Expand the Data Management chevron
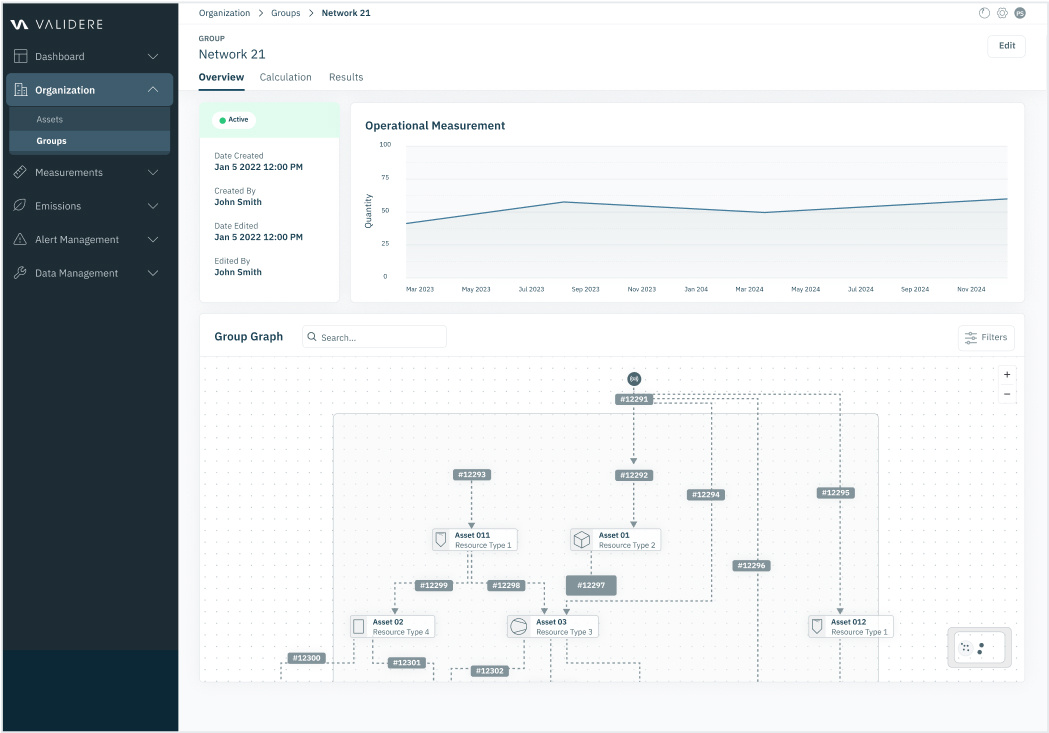This screenshot has width=1049, height=733. pos(153,272)
